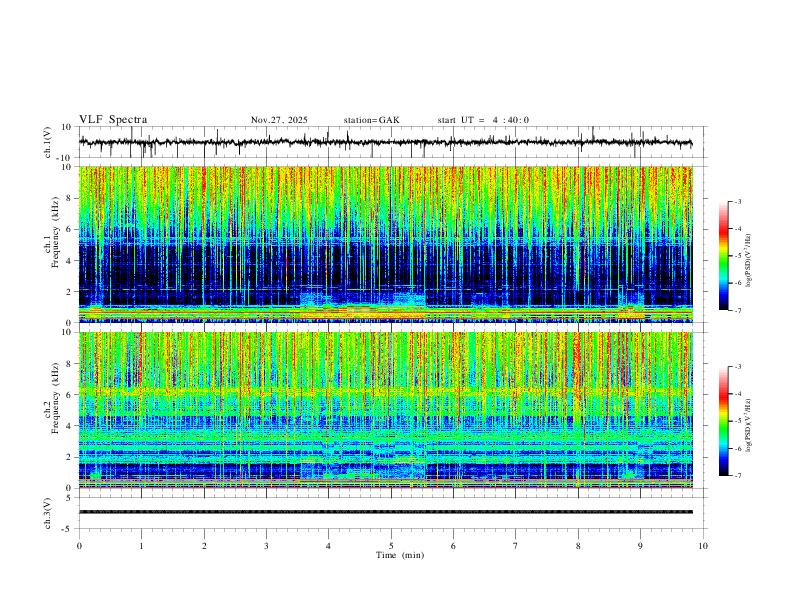The image size is (792, 612).
Task: Click the 'station=GAK' label
Action: pyautogui.click(x=371, y=120)
